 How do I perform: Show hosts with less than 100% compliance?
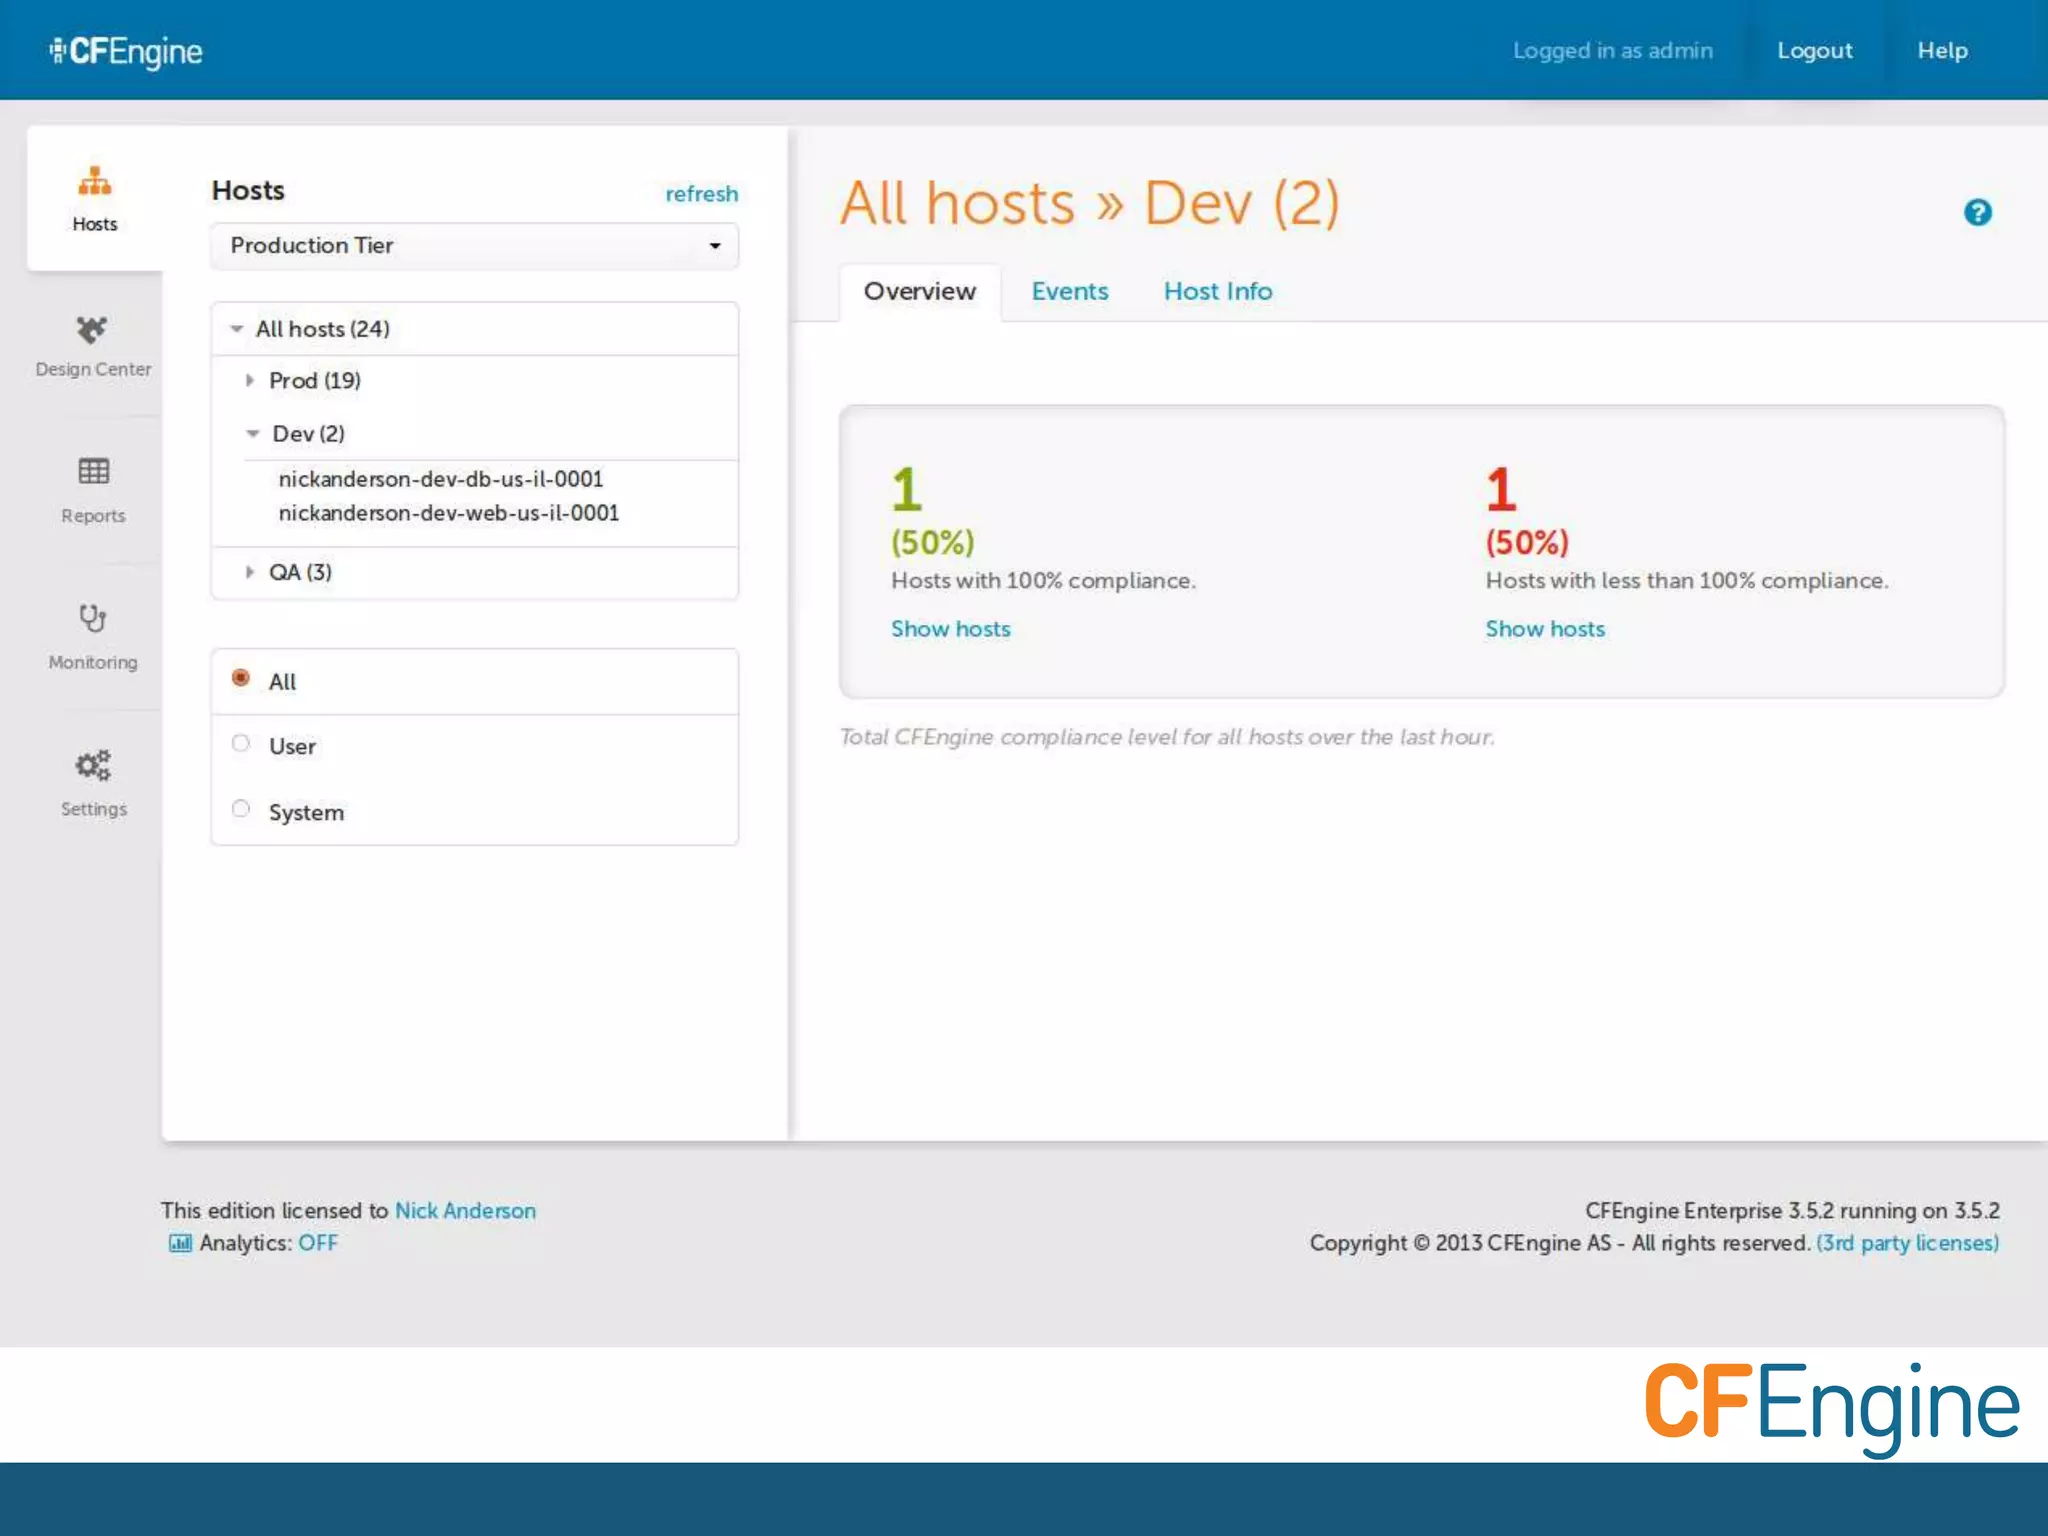click(x=1544, y=629)
